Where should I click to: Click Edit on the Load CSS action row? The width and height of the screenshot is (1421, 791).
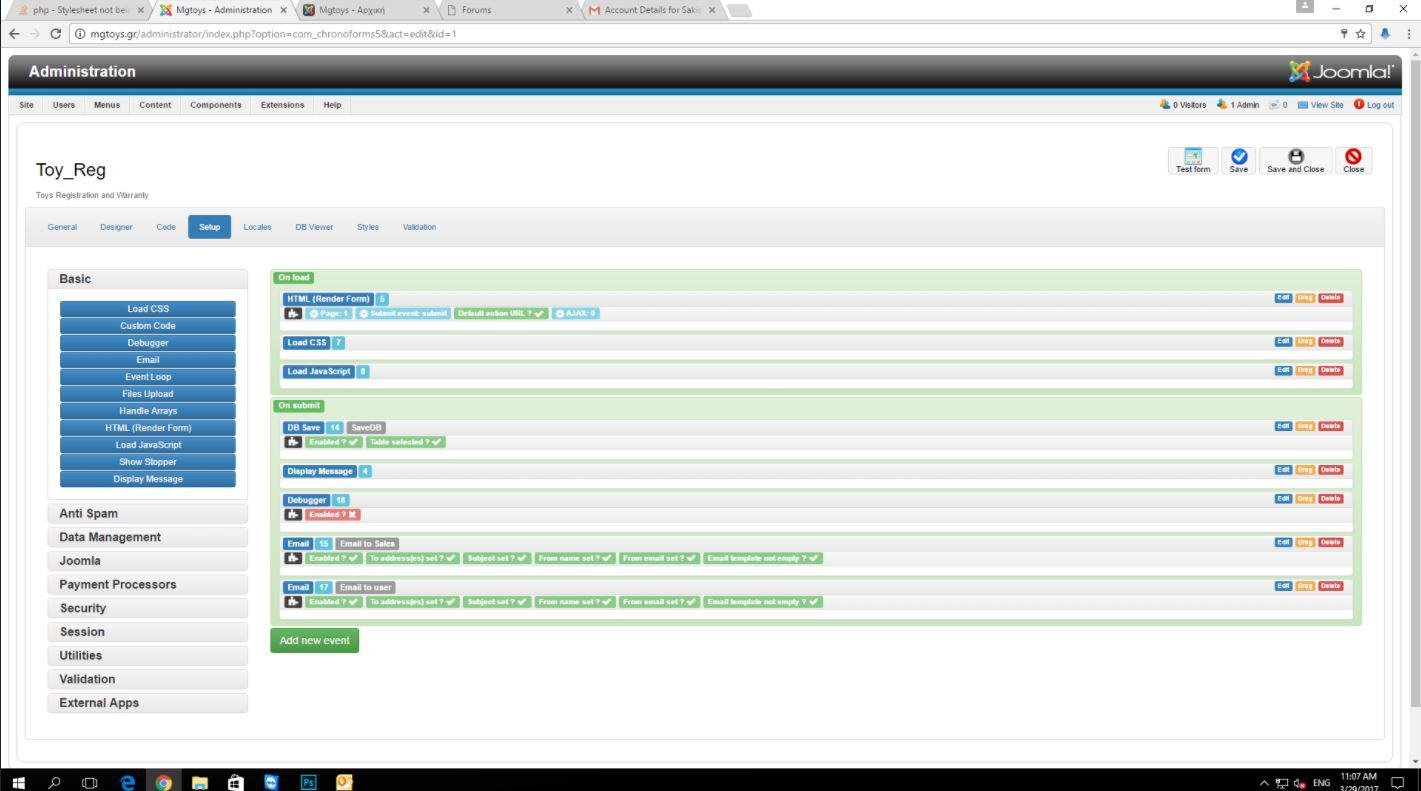[1283, 341]
